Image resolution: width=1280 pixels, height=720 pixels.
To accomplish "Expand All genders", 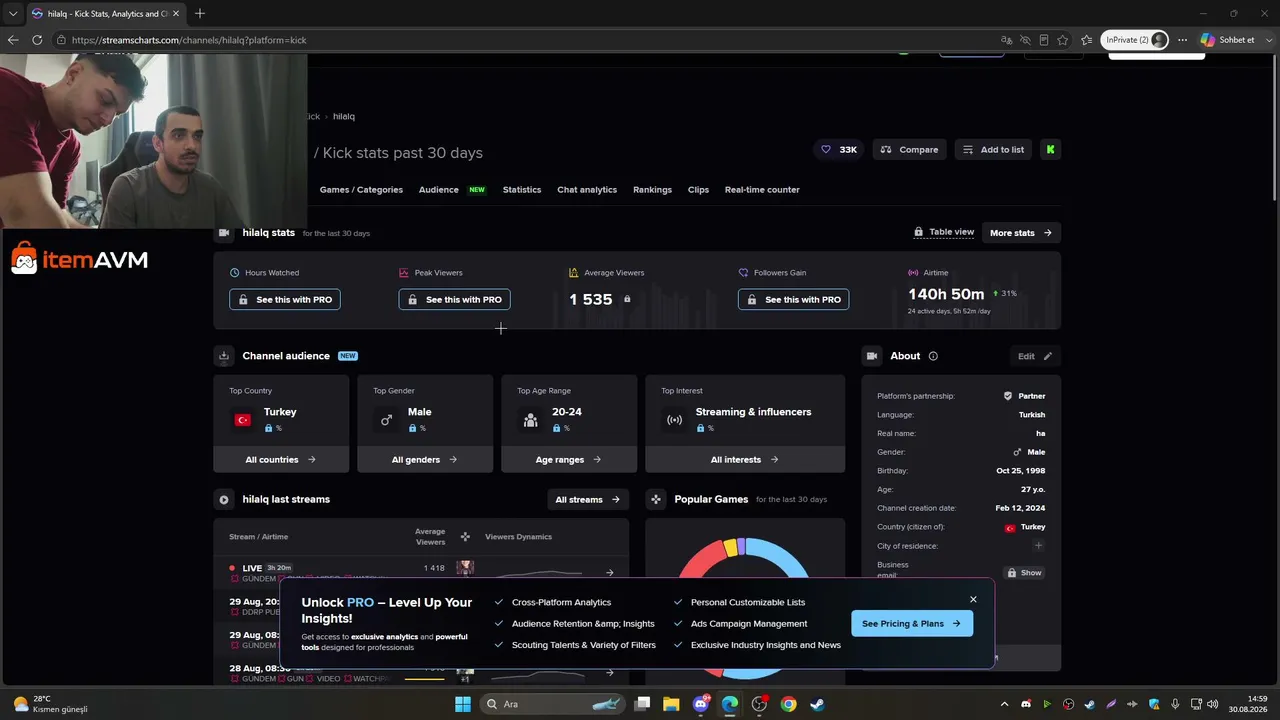I will pos(425,459).
